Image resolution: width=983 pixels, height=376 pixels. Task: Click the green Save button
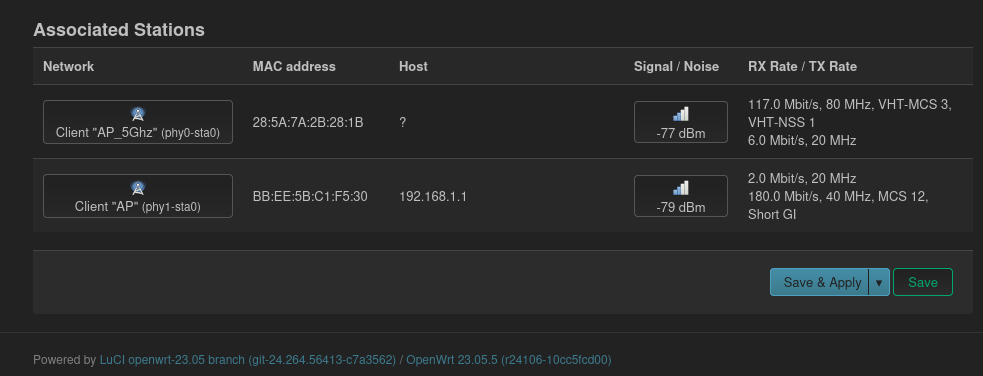[x=923, y=282]
